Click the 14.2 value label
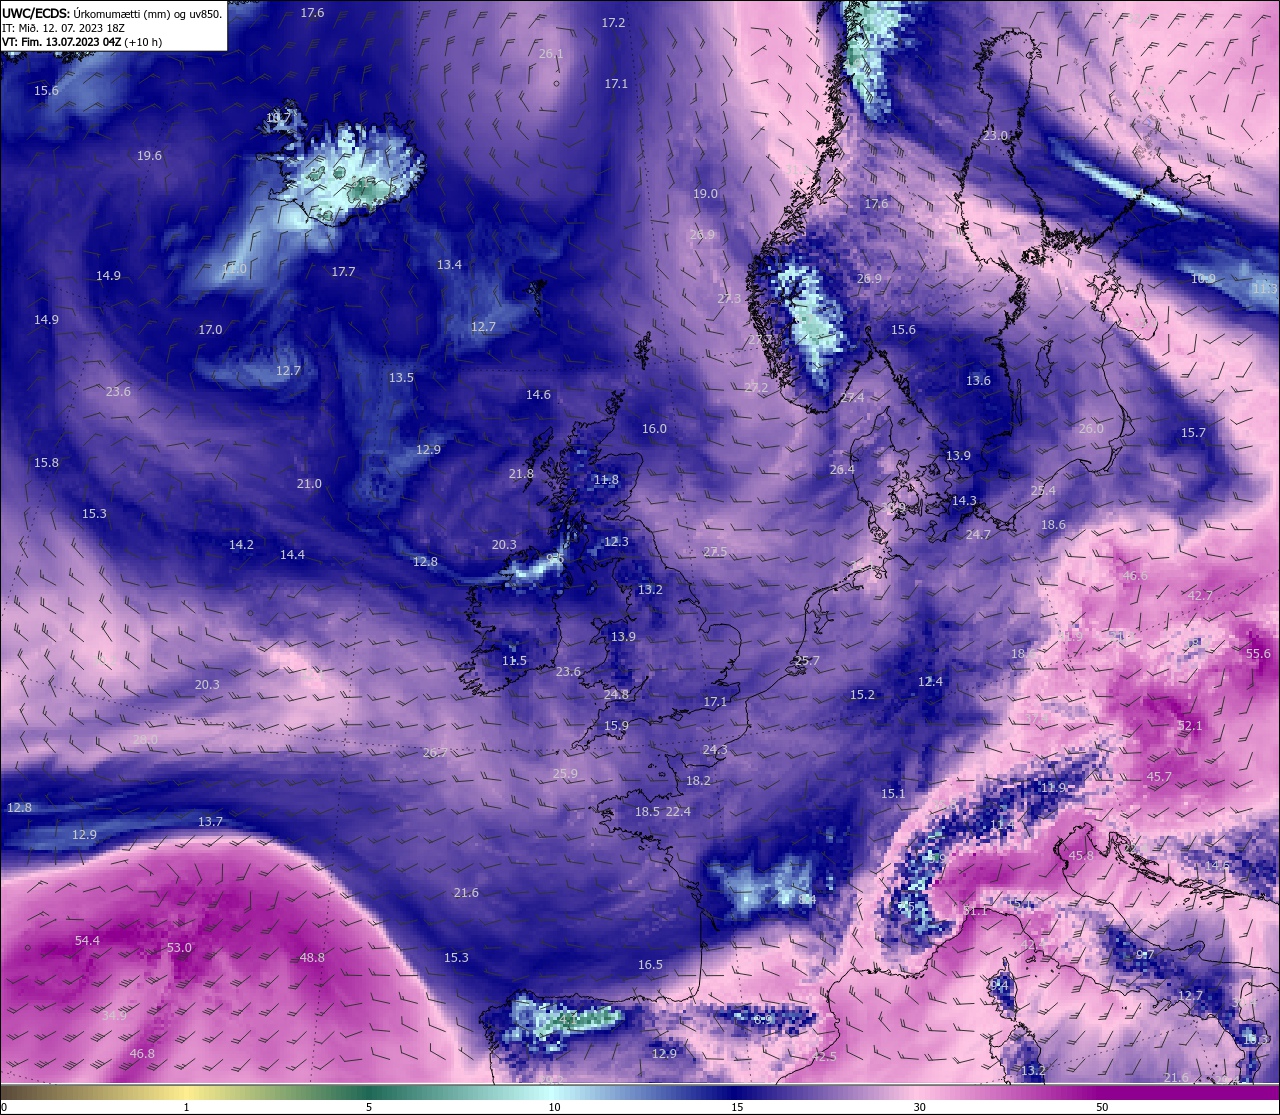The height and width of the screenshot is (1115, 1280). pos(241,545)
